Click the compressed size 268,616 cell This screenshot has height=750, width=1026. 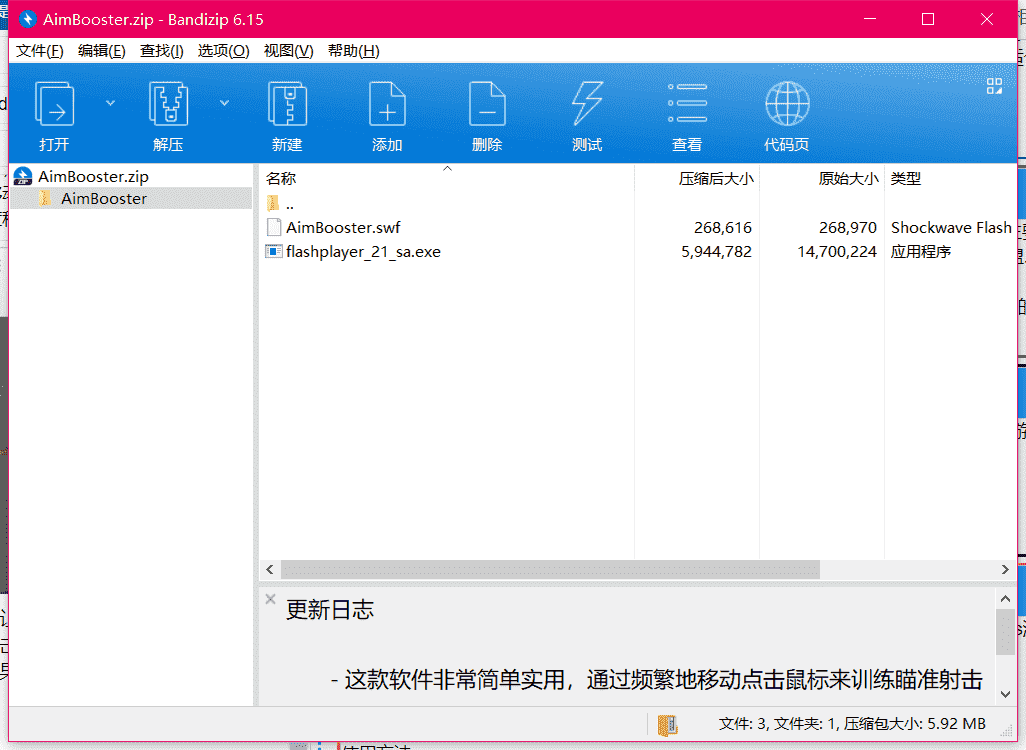(722, 228)
